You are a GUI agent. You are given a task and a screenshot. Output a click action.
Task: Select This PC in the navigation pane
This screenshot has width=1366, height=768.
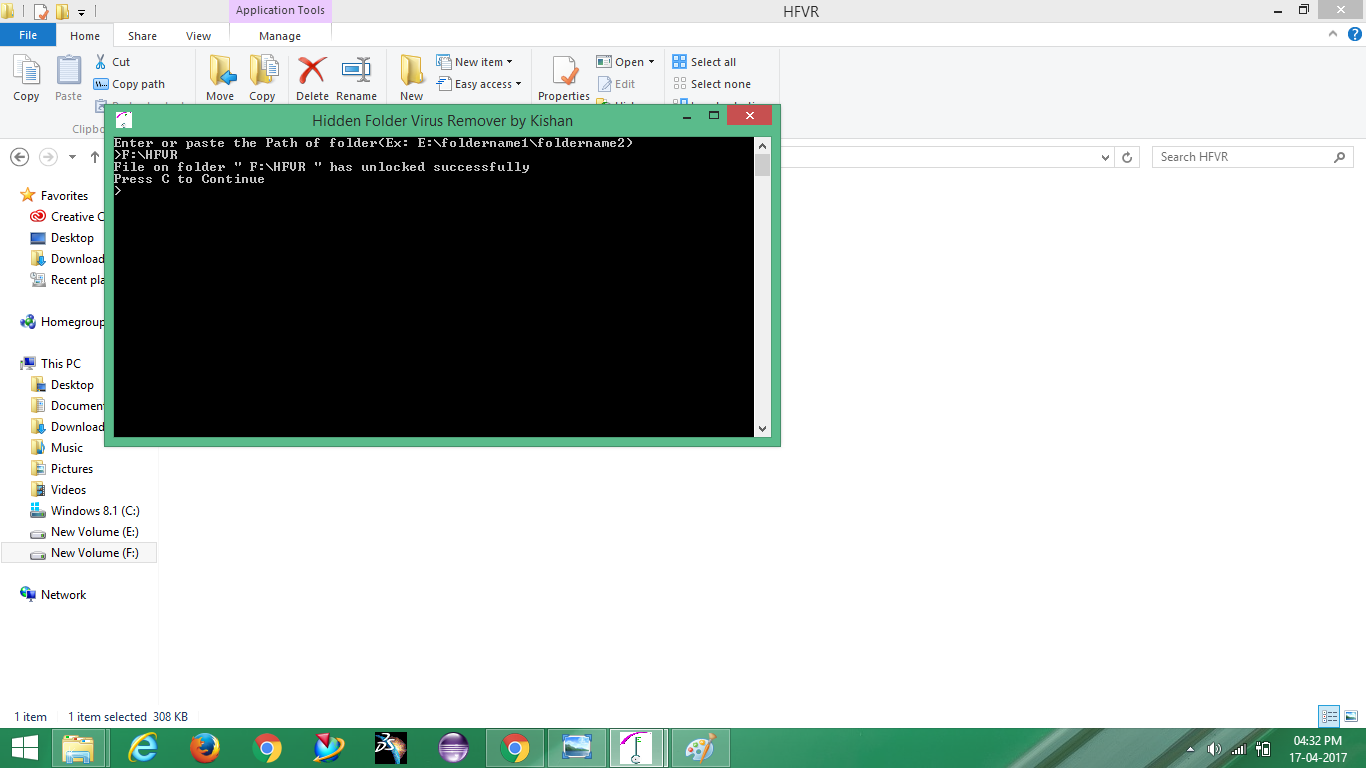60,364
